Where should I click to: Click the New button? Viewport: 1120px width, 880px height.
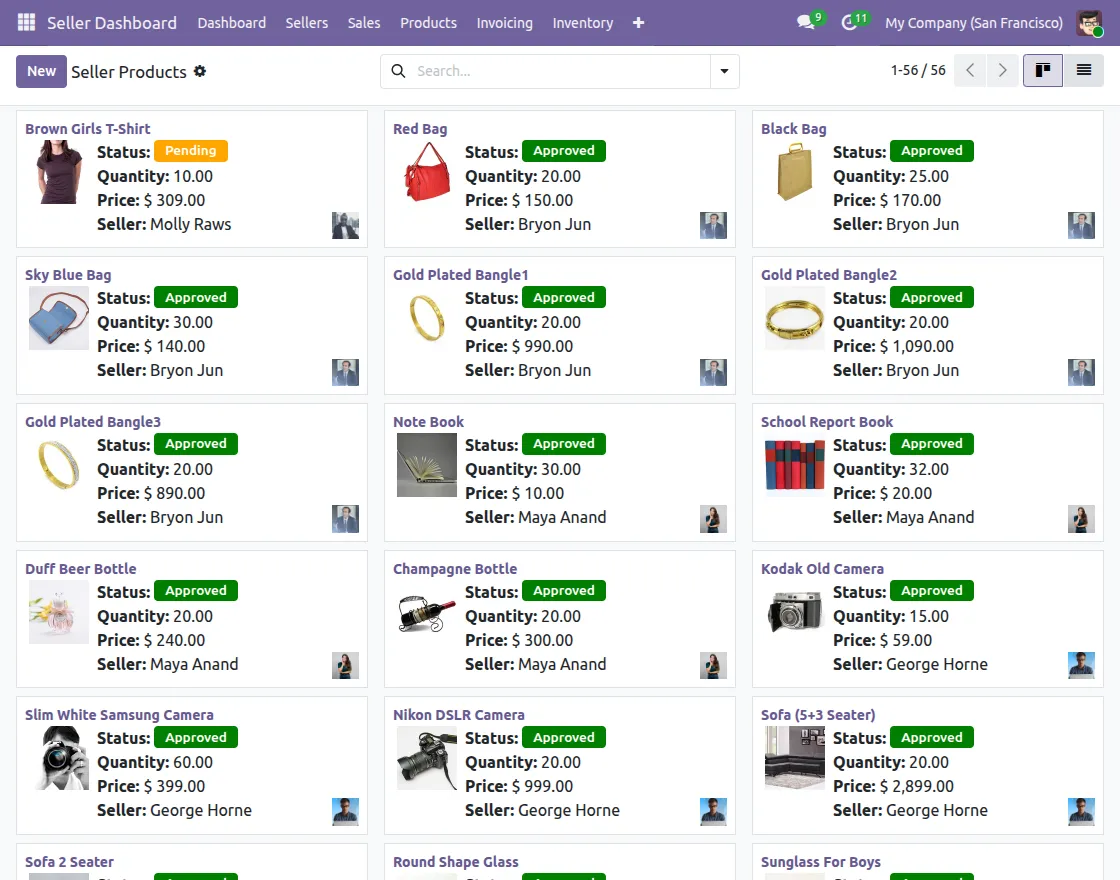click(x=41, y=71)
